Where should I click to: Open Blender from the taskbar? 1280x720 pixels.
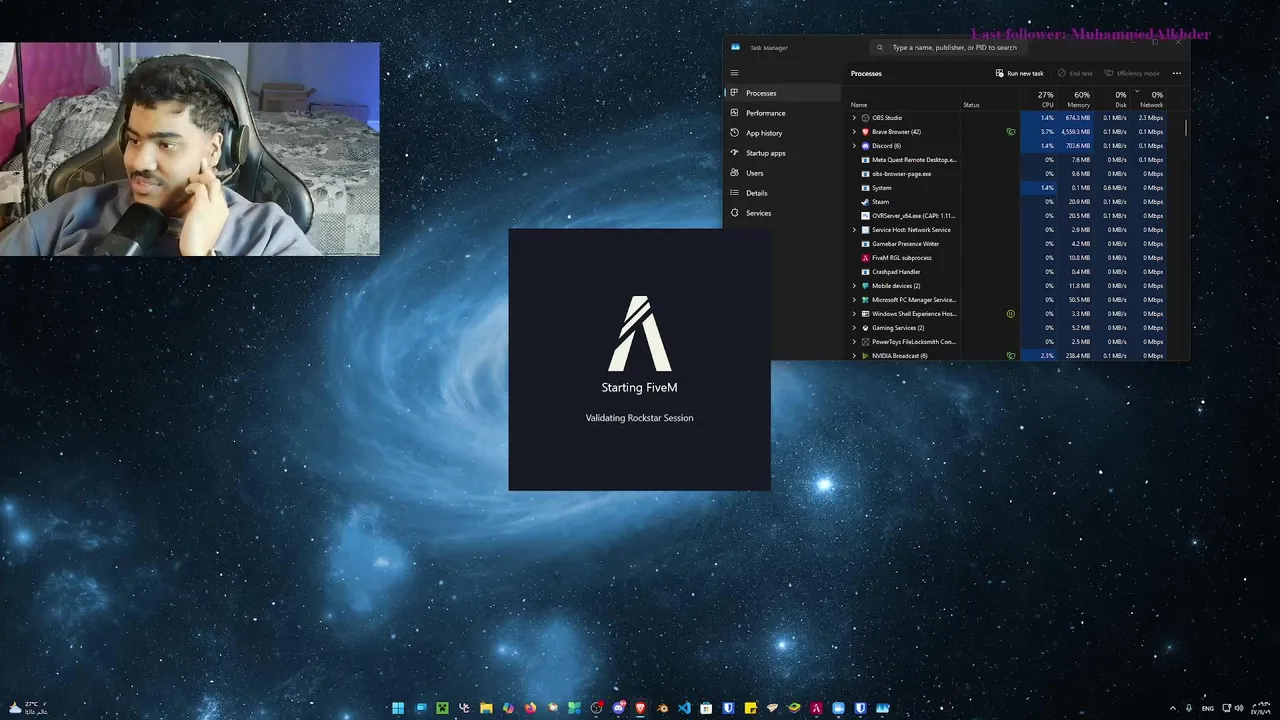click(662, 708)
